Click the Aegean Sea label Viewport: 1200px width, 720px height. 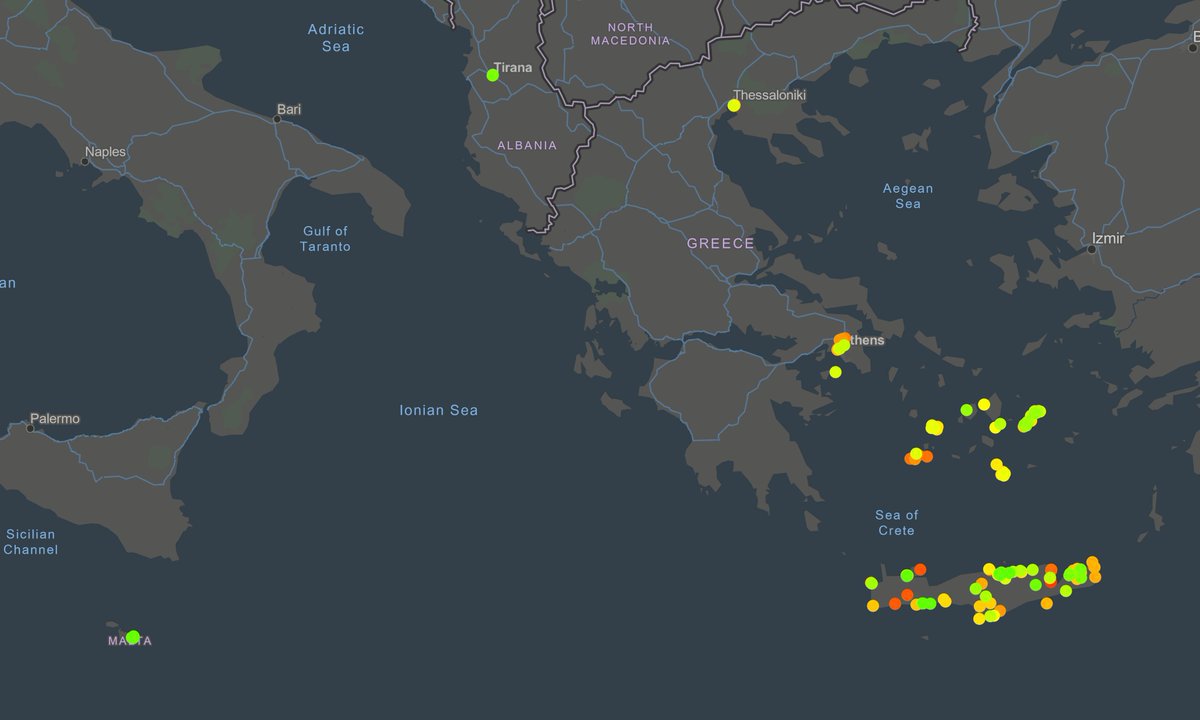pyautogui.click(x=907, y=196)
